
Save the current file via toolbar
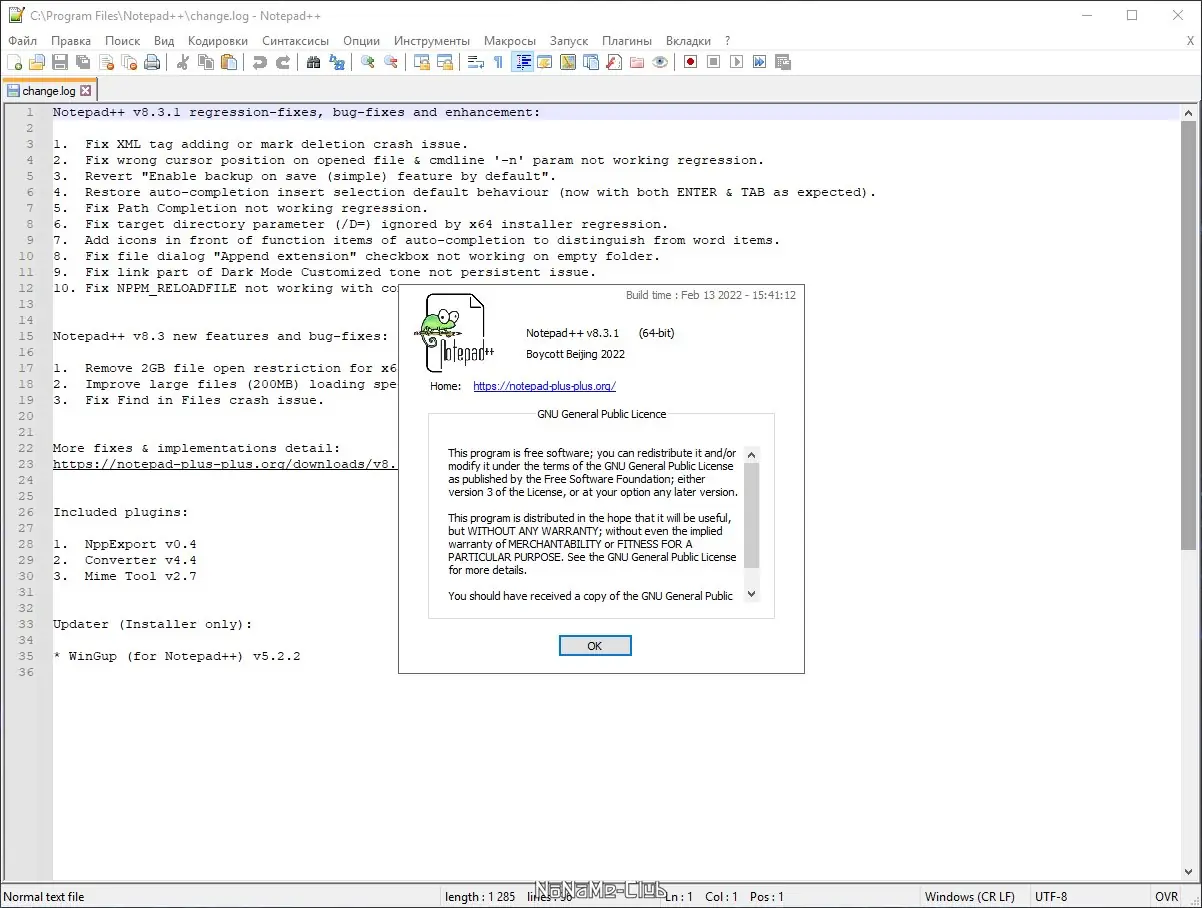(60, 62)
